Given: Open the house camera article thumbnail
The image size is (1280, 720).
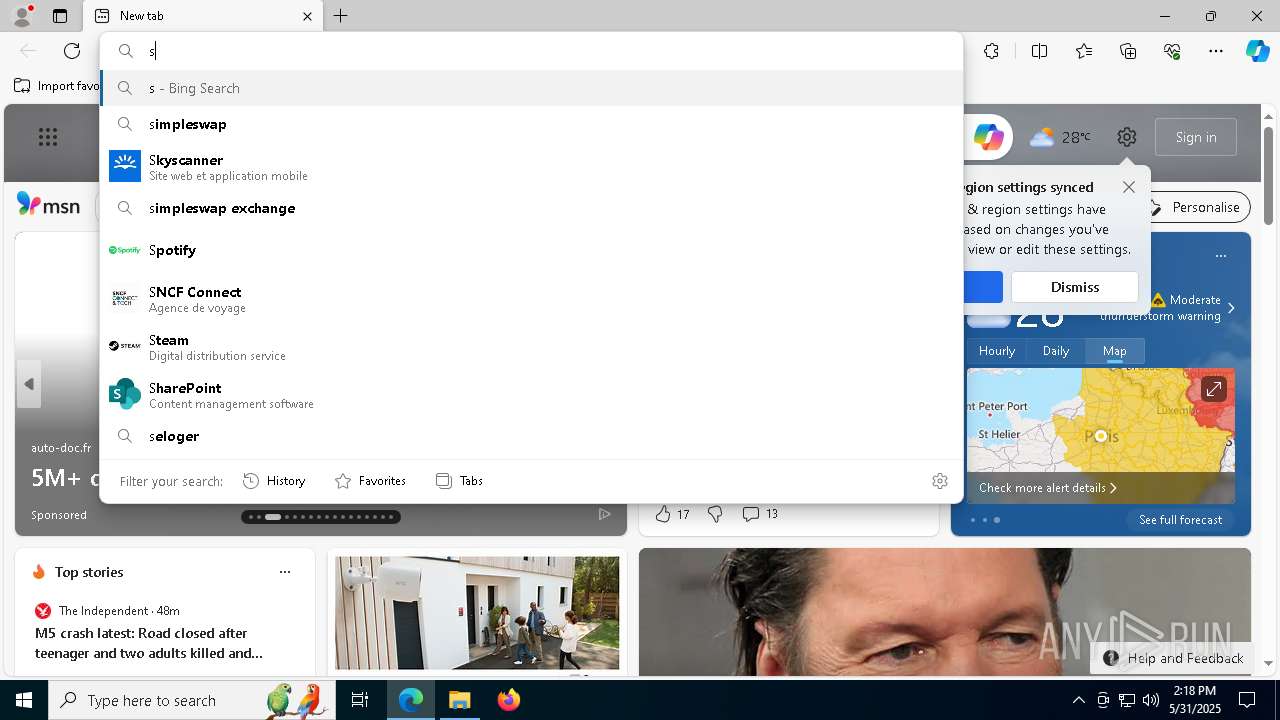Looking at the screenshot, I should (x=477, y=612).
